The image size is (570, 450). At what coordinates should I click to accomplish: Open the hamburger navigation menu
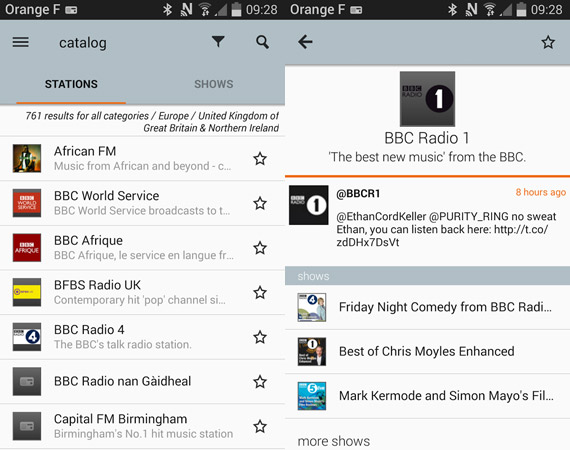click(x=20, y=42)
